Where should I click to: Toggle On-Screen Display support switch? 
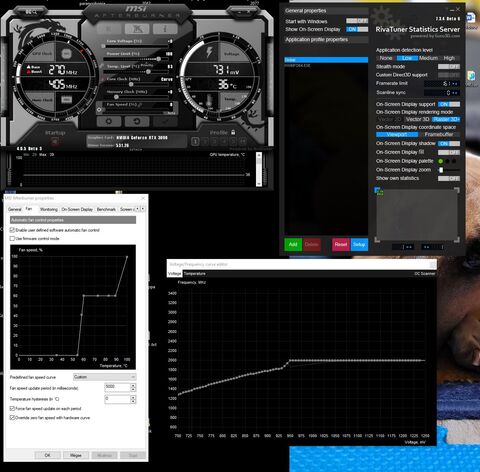pyautogui.click(x=449, y=104)
